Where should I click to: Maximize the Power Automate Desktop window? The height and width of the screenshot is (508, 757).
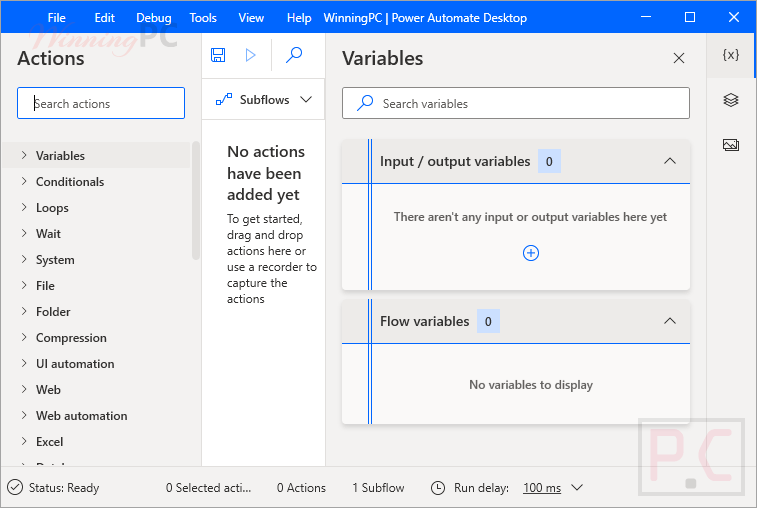tap(690, 17)
